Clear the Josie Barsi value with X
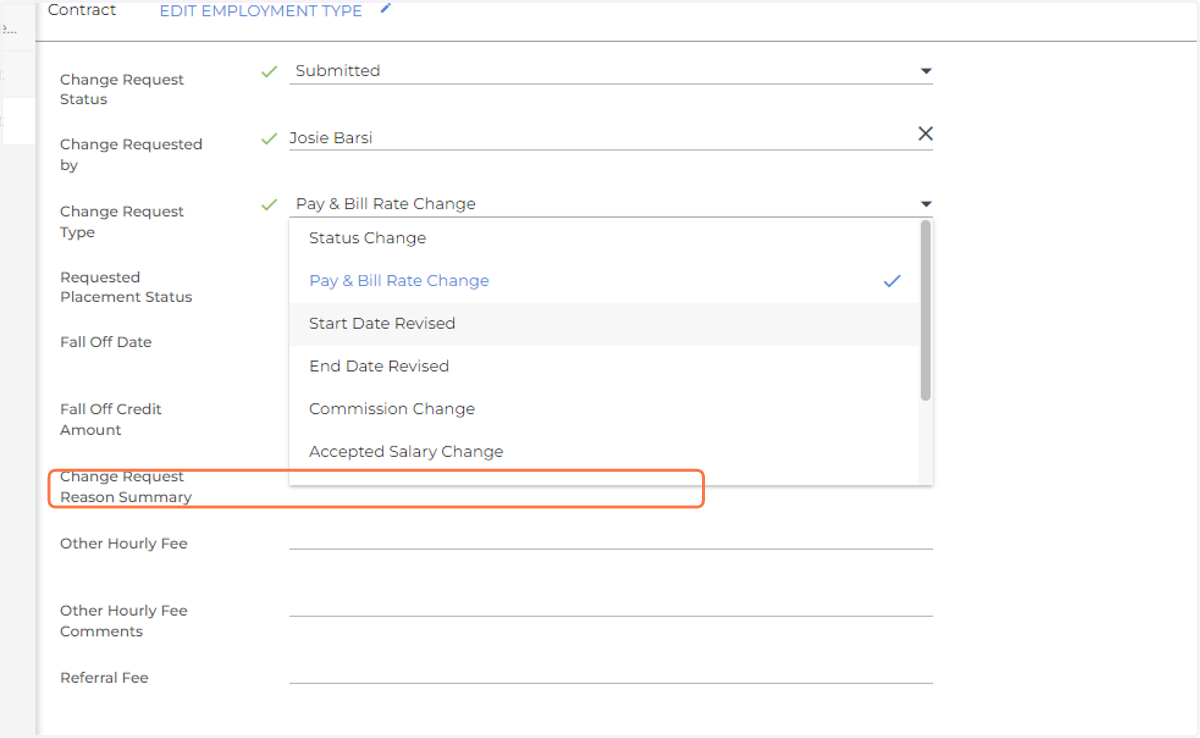This screenshot has height=738, width=1200. click(925, 134)
